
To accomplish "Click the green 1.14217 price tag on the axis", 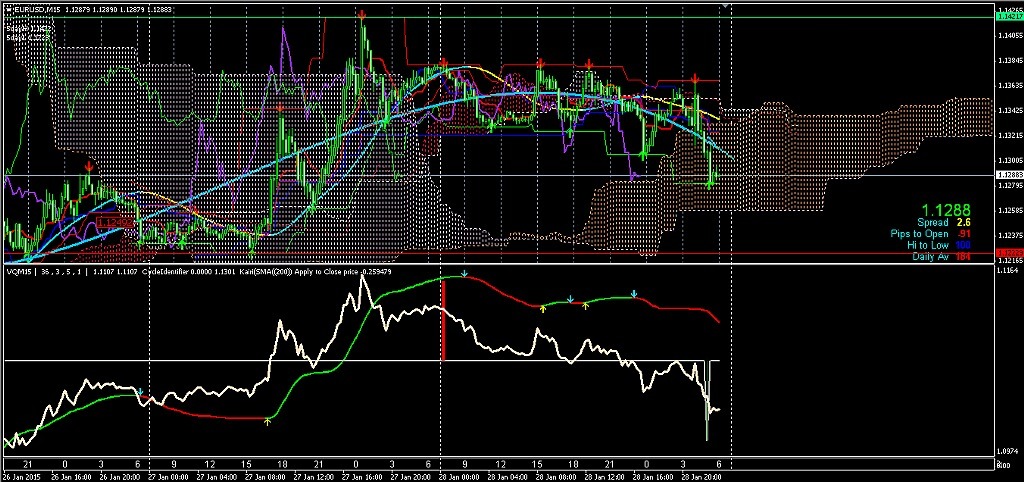I will click(1009, 17).
